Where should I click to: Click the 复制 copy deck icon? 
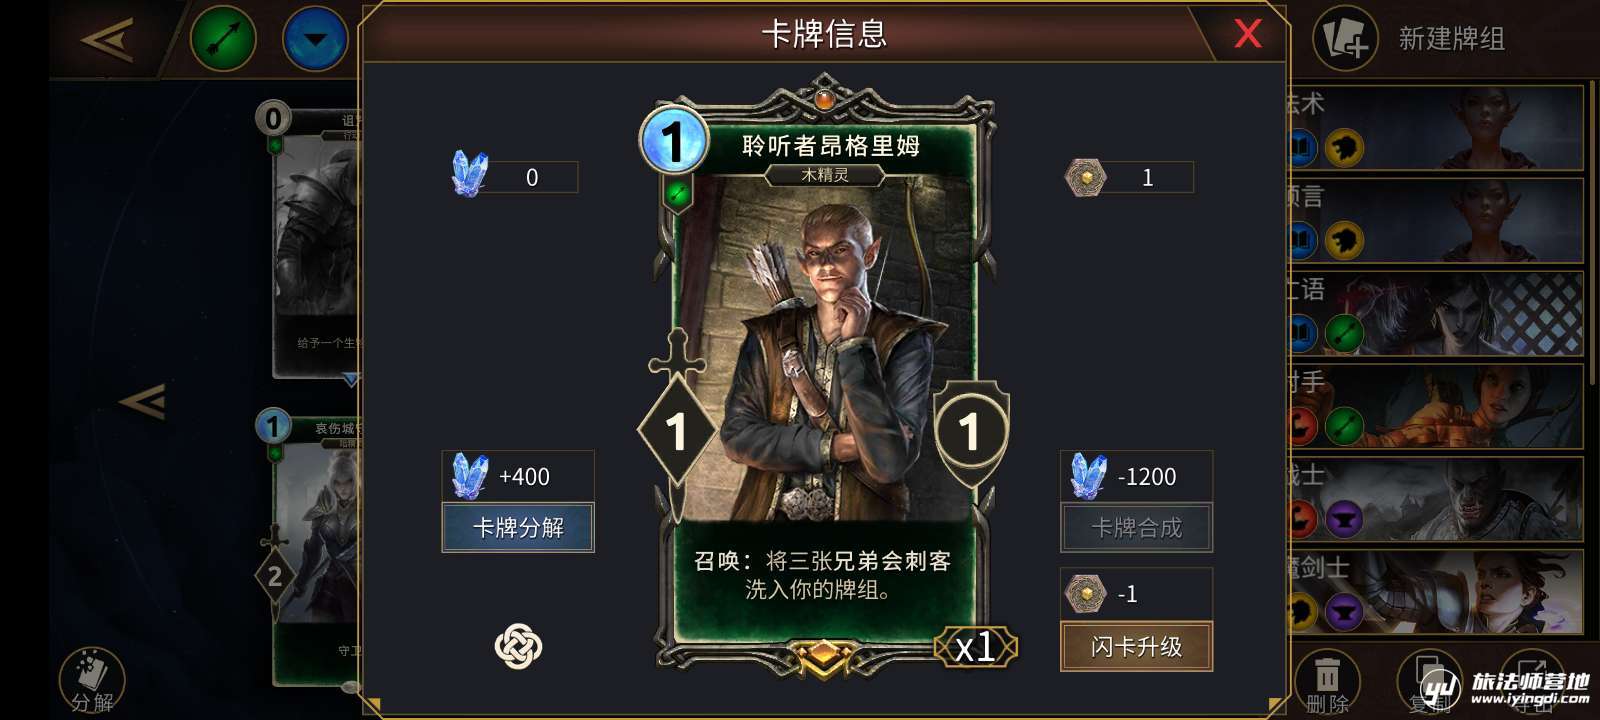point(1428,682)
